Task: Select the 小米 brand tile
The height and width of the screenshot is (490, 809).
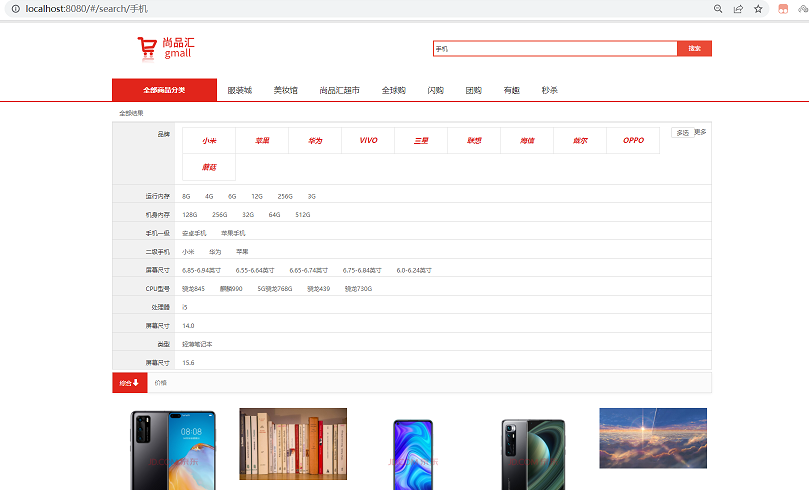Action: 209,140
